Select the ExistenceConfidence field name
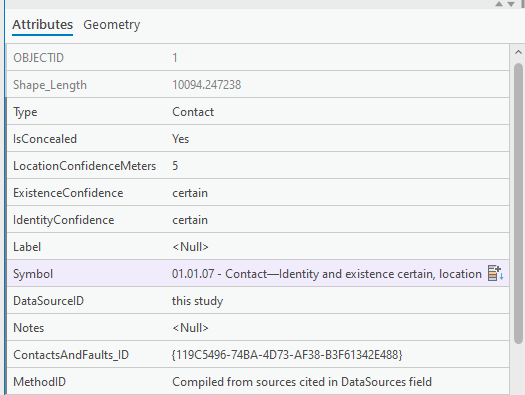This screenshot has width=525, height=395. tap(68, 193)
